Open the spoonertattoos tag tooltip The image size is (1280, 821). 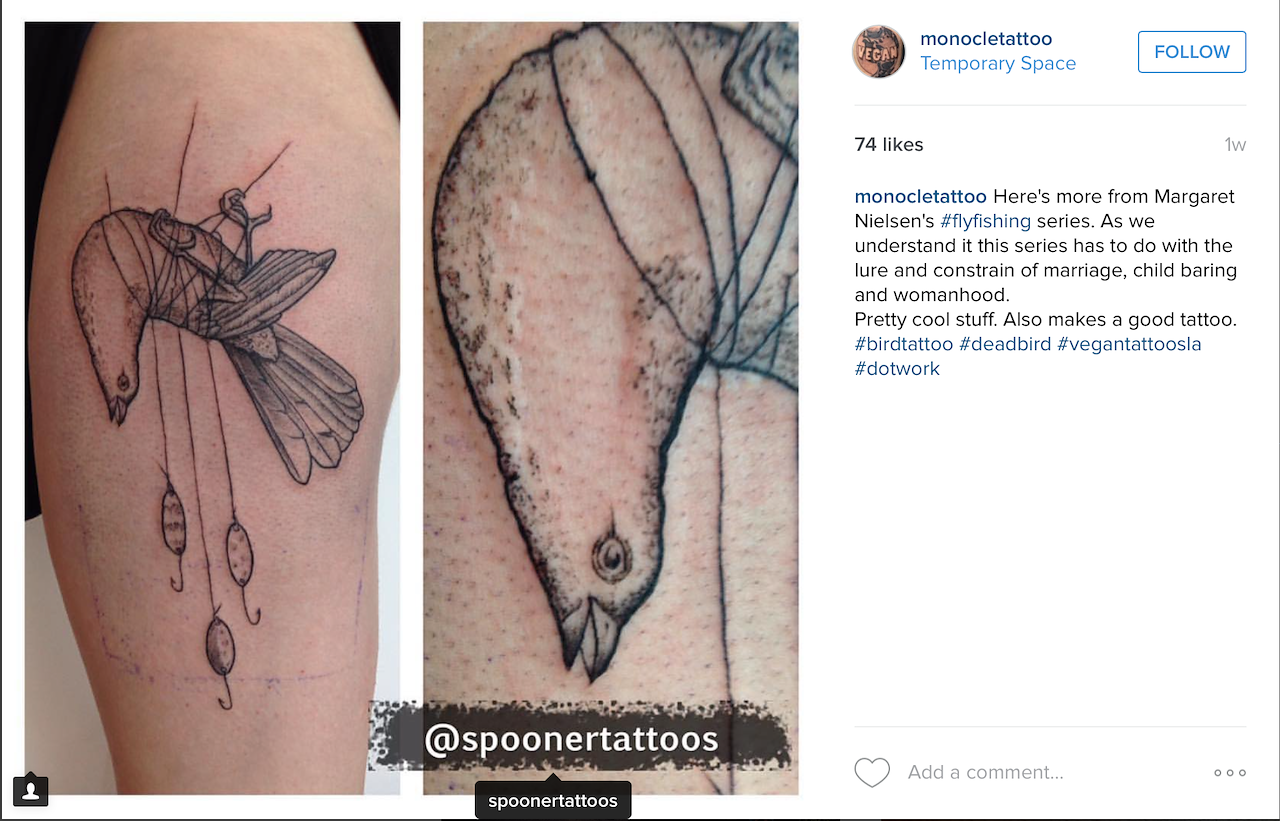[x=553, y=800]
